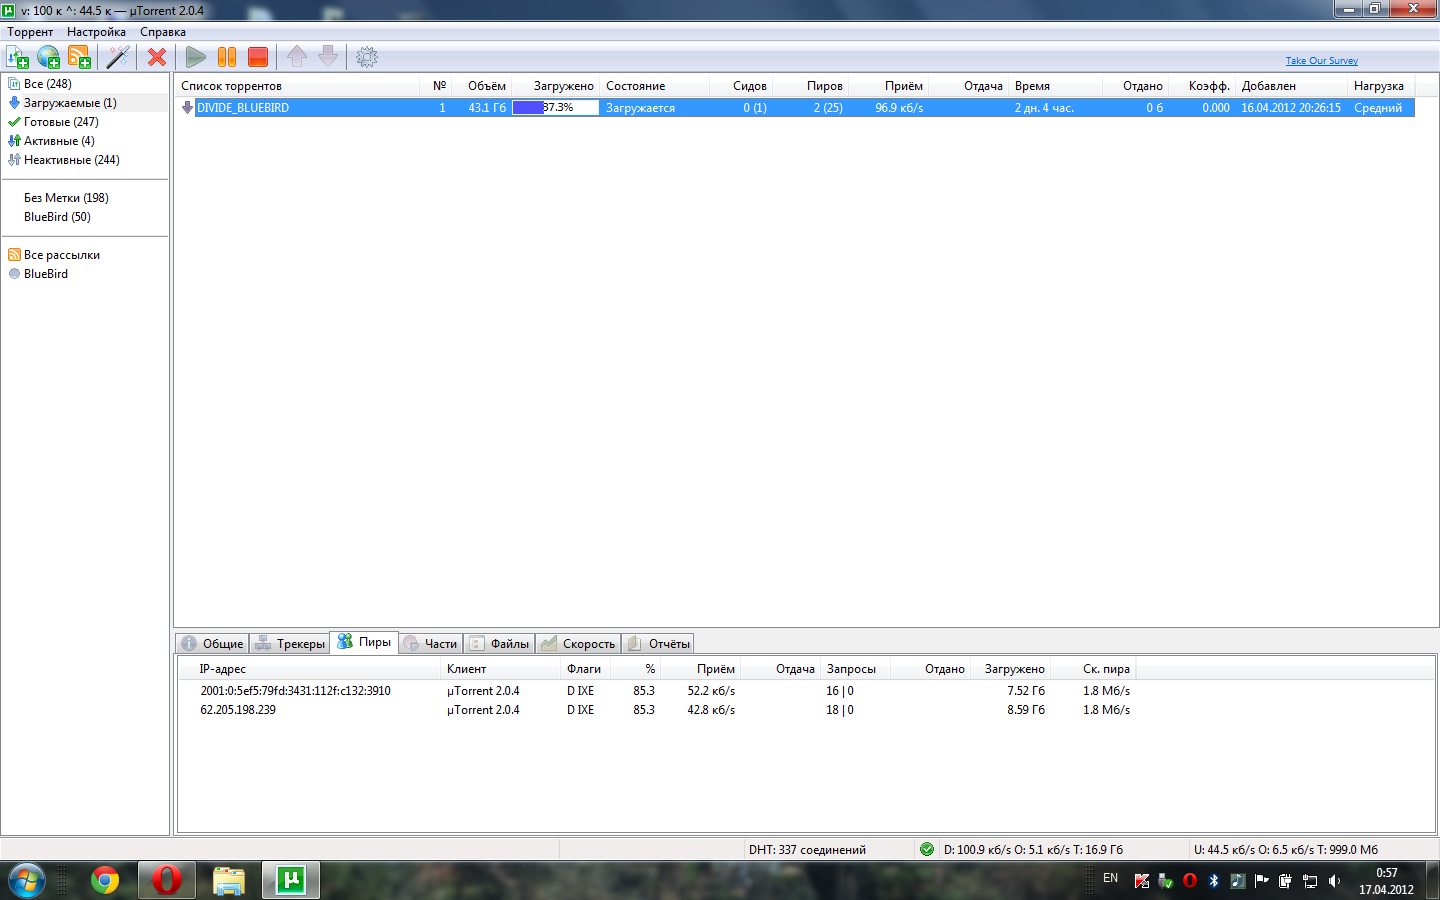Click the red Stop torrent icon

[258, 57]
